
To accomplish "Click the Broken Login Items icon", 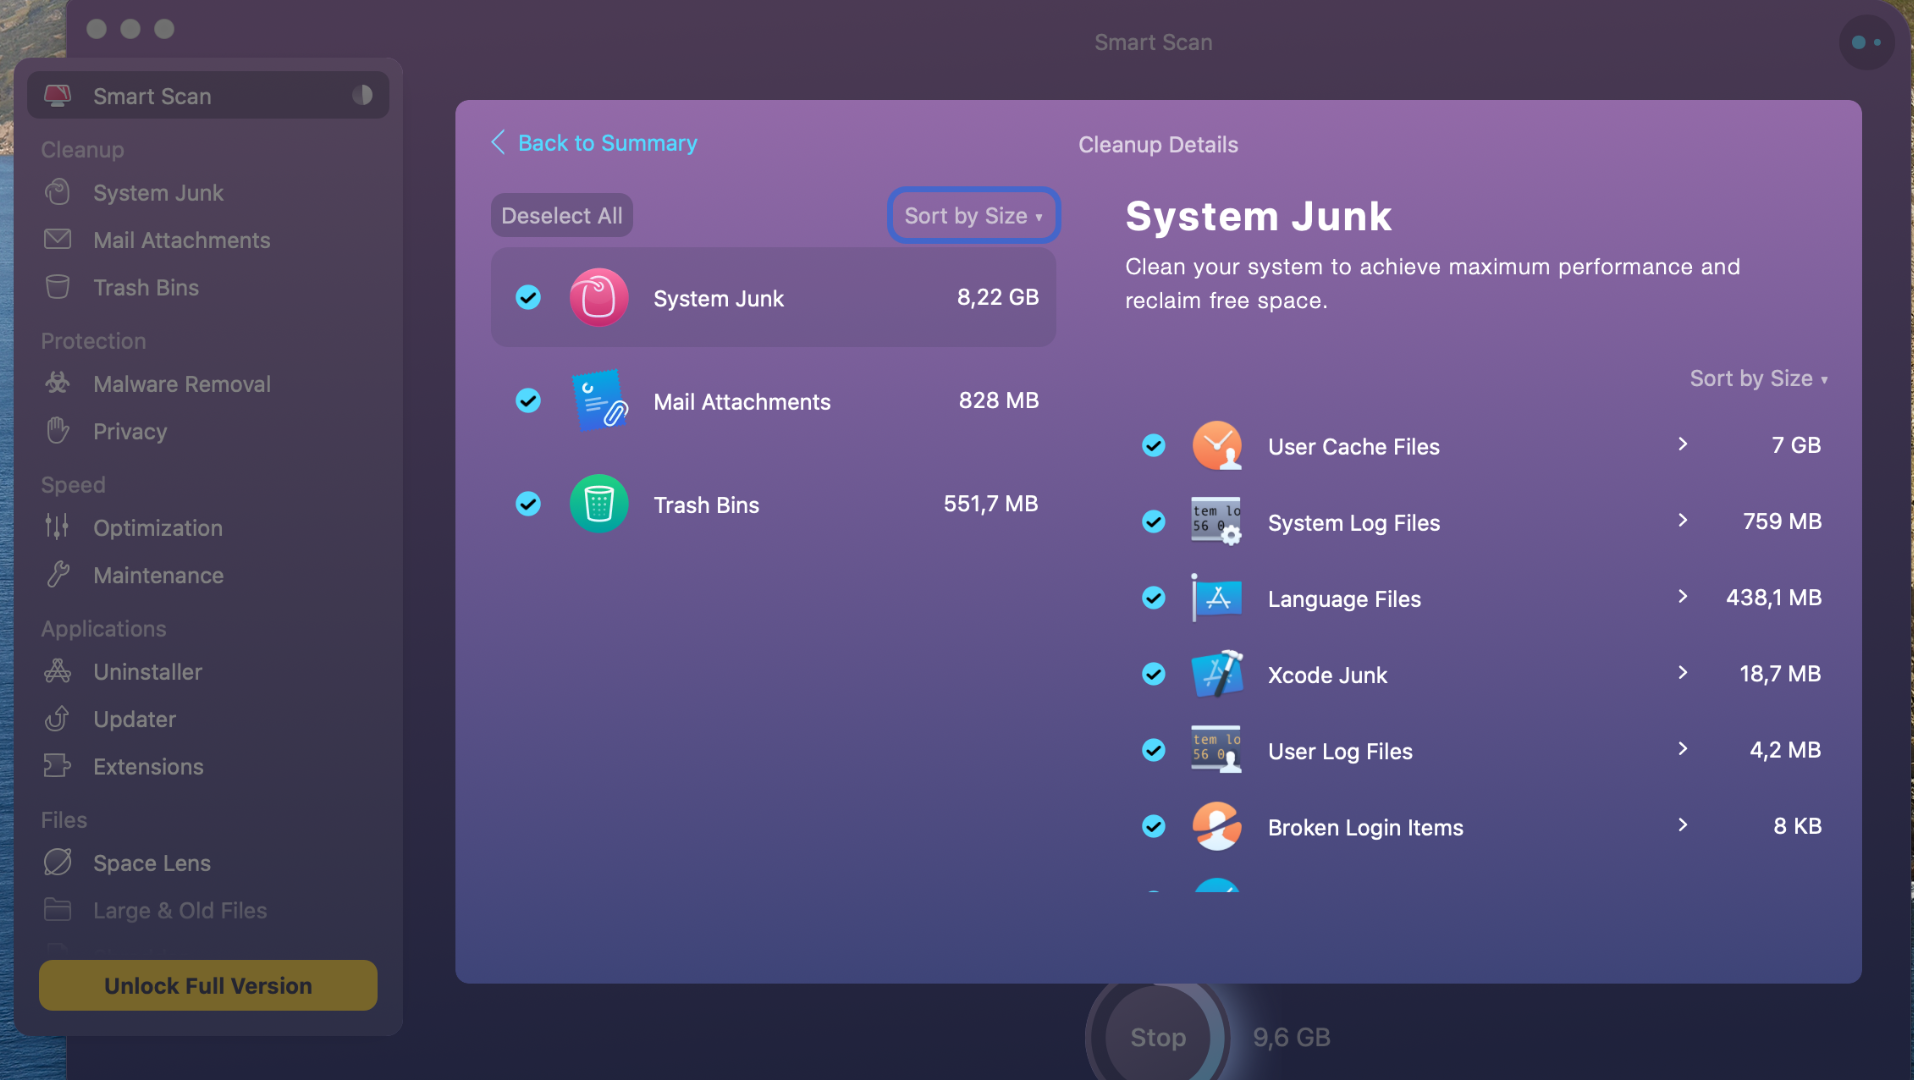I will (x=1217, y=826).
